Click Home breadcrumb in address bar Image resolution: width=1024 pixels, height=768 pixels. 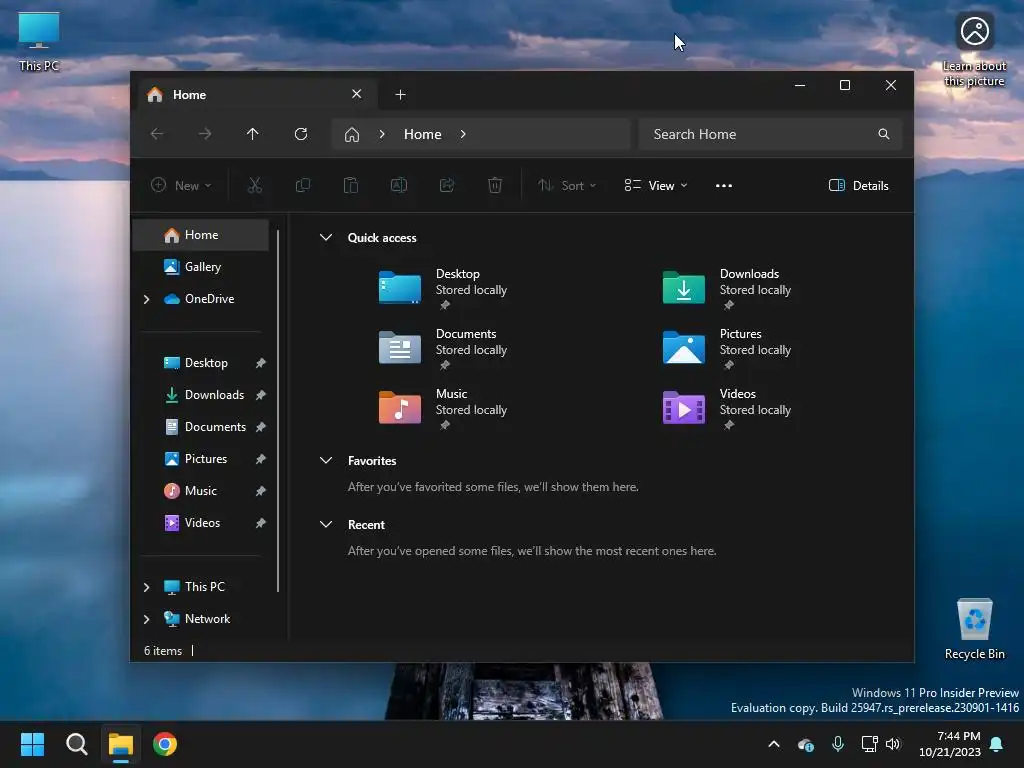[x=423, y=134]
